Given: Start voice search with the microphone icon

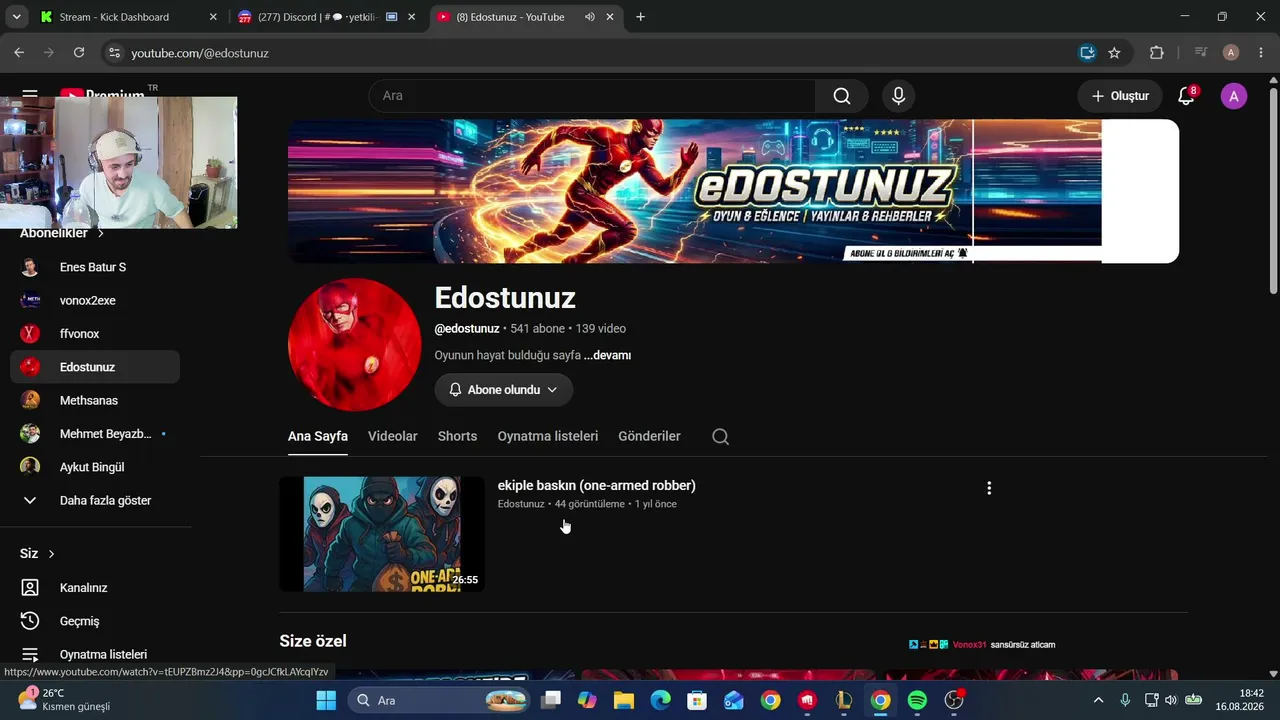Looking at the screenshot, I should pos(898,96).
